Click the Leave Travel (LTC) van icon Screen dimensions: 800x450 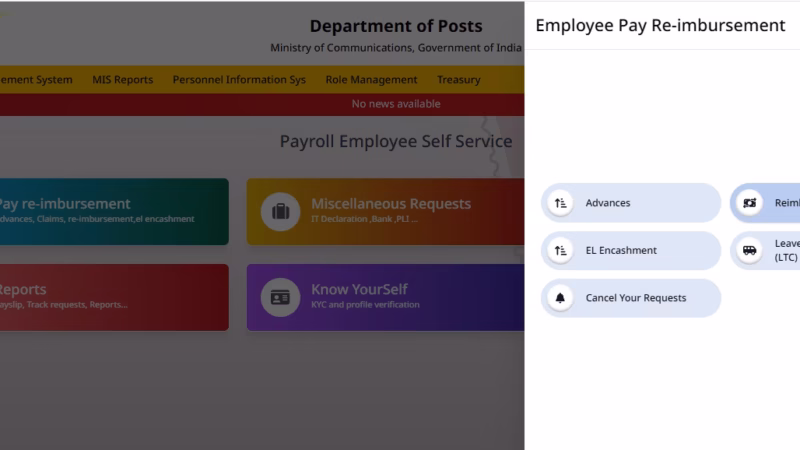[749, 251]
